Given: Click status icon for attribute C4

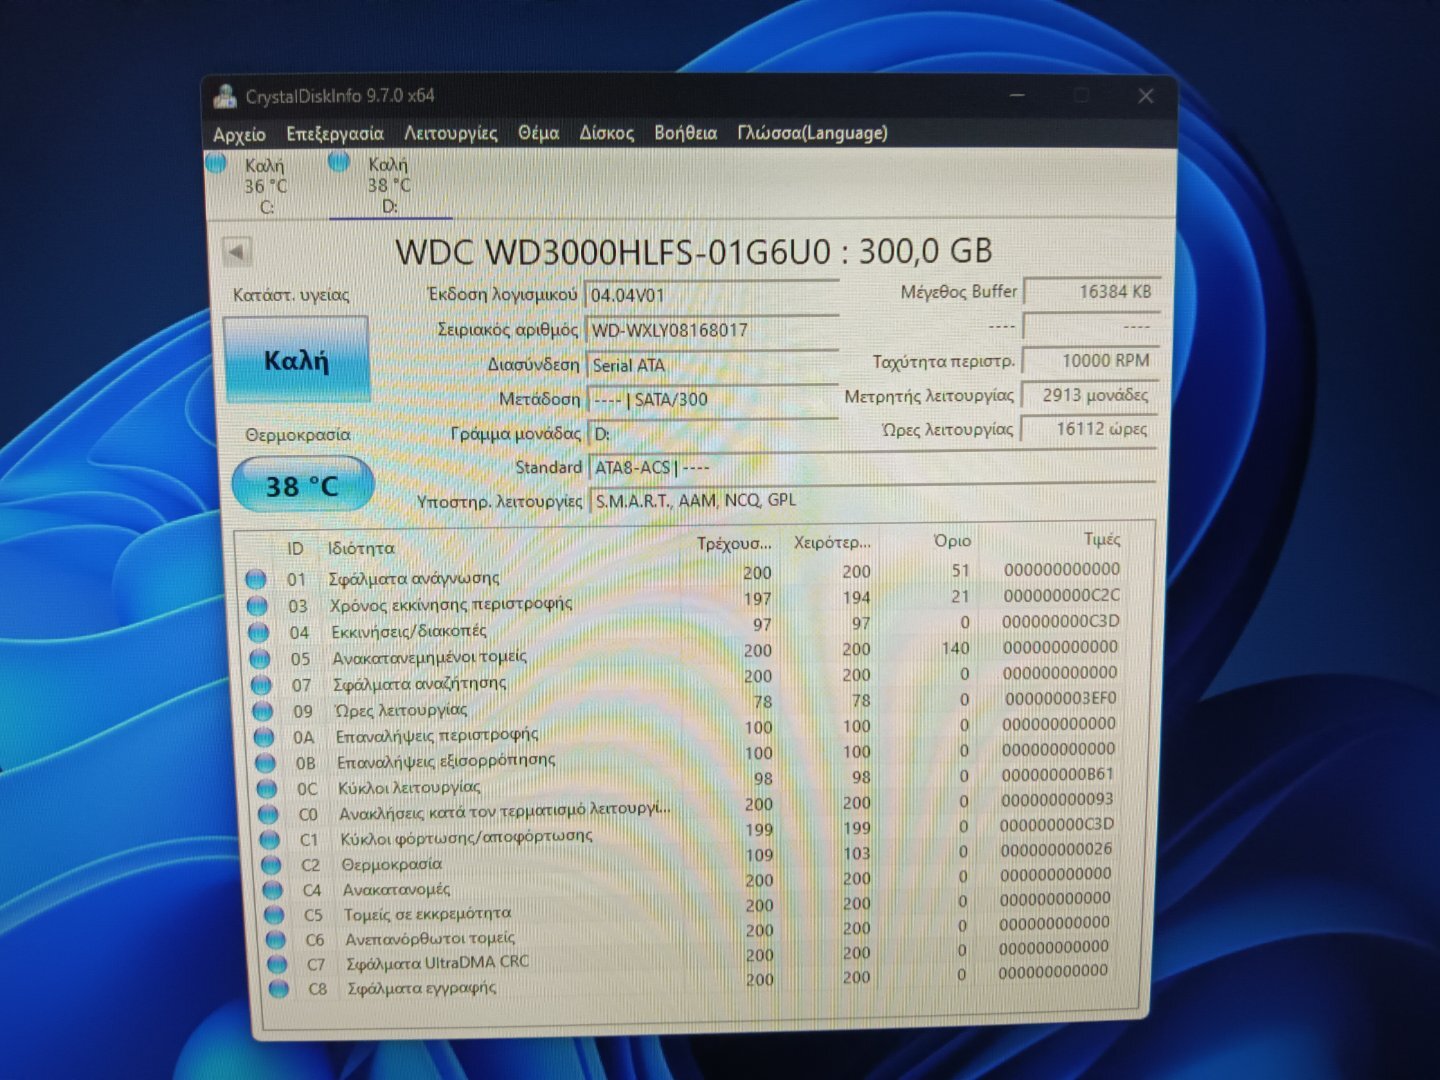Looking at the screenshot, I should coord(273,890).
